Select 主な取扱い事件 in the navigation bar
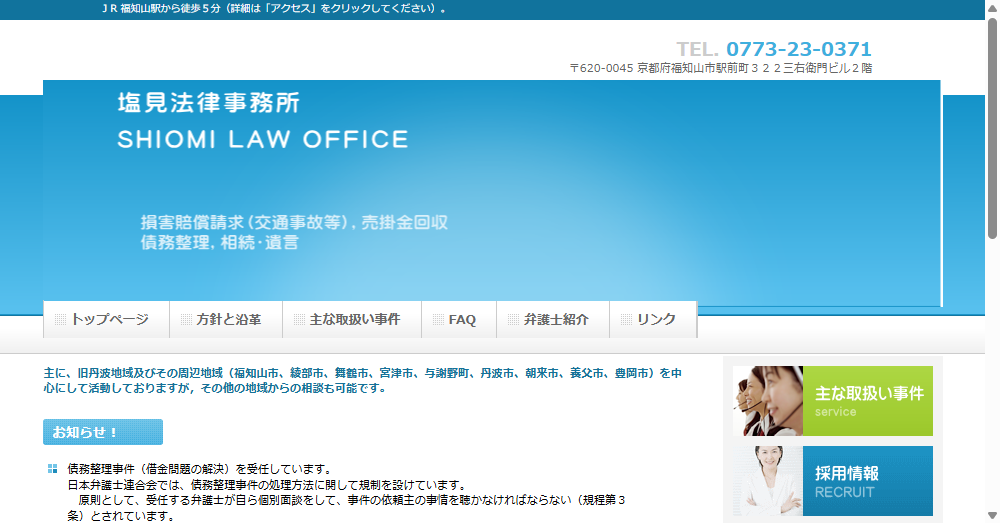This screenshot has width=1000, height=523. pos(354,320)
